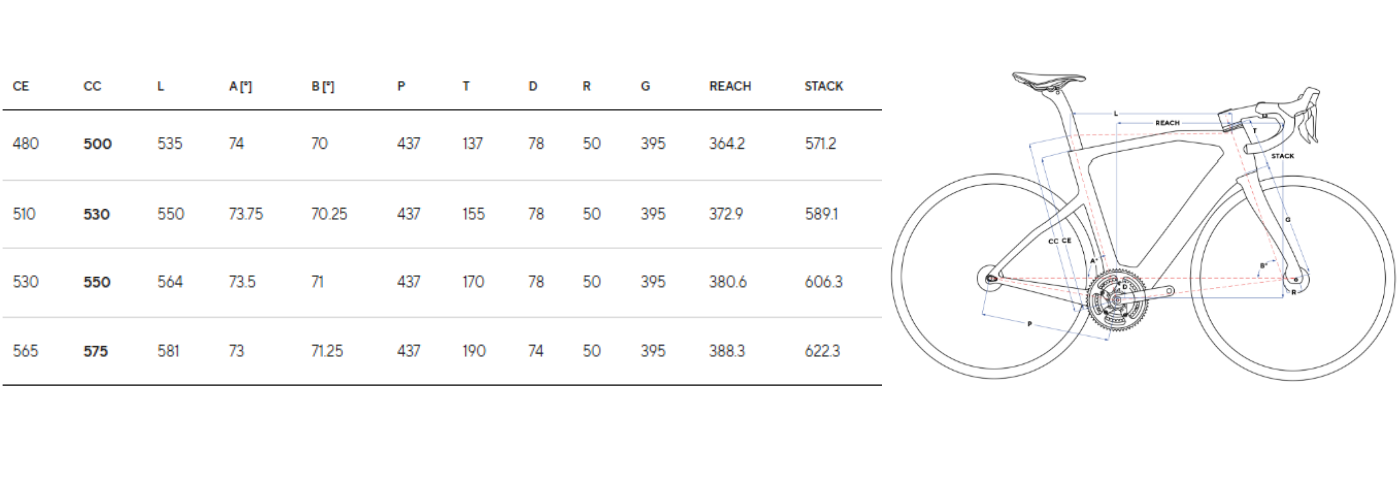This screenshot has width=1400, height=500.
Task: Select the bold 530 frame size
Action: (97, 214)
